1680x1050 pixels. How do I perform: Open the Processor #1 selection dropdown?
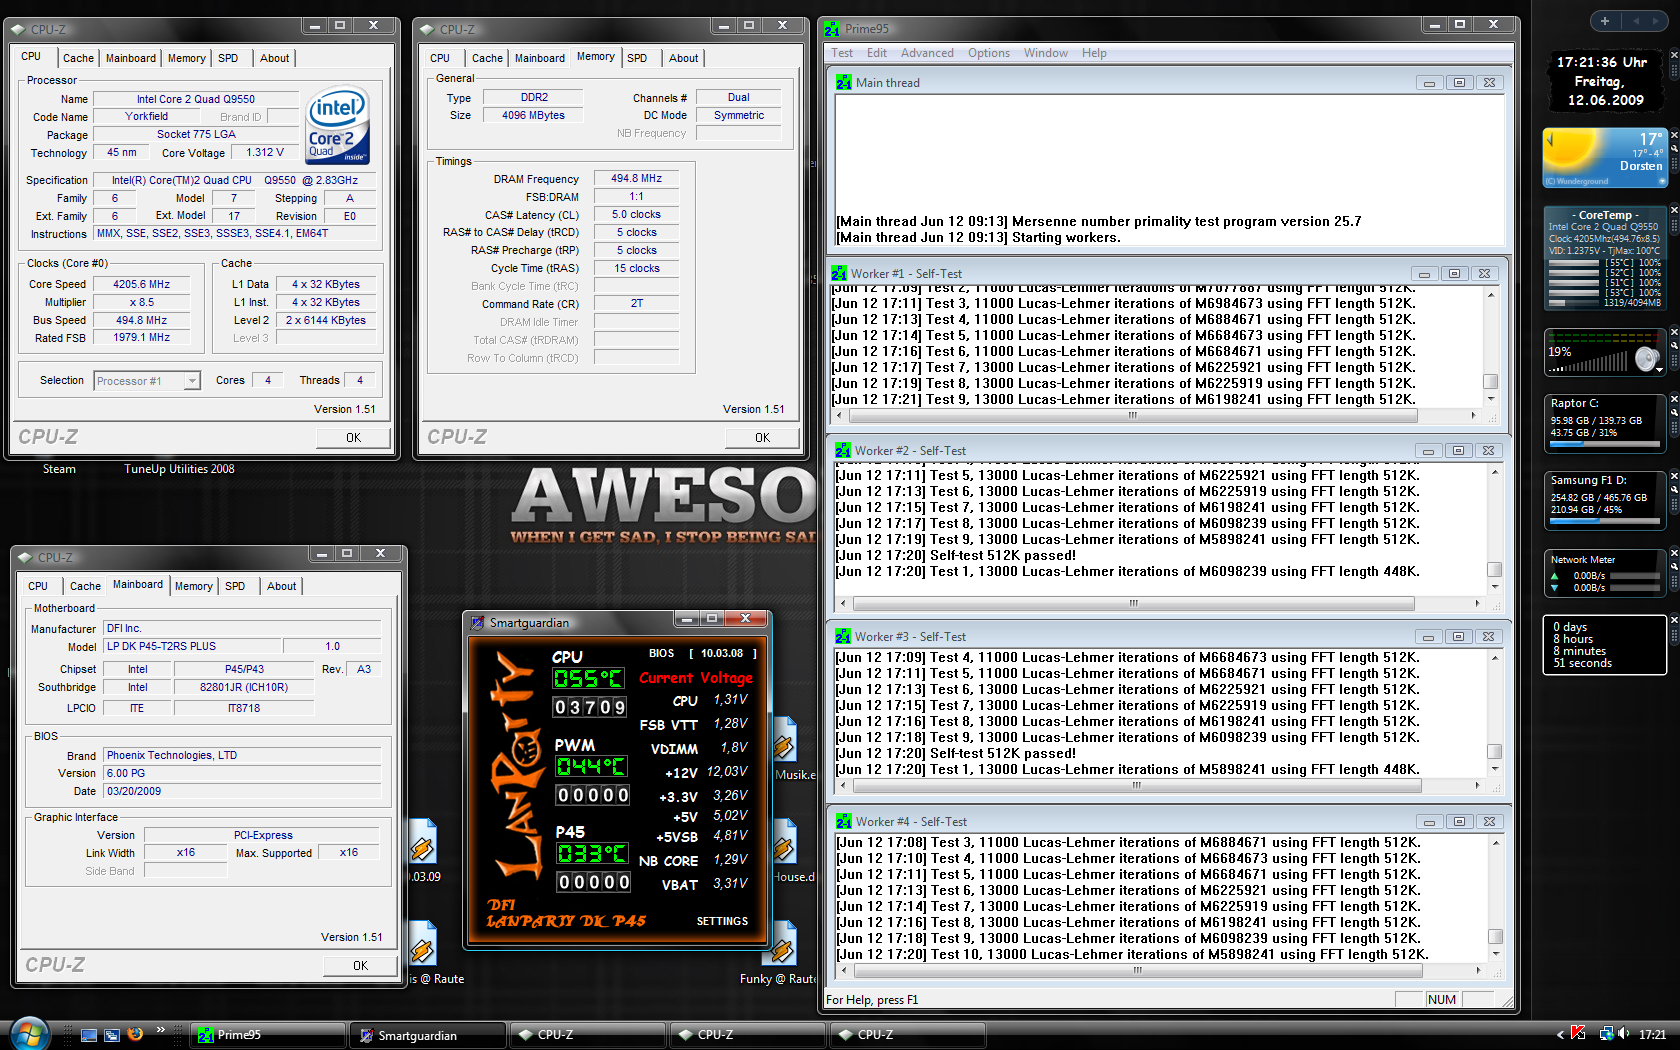191,381
